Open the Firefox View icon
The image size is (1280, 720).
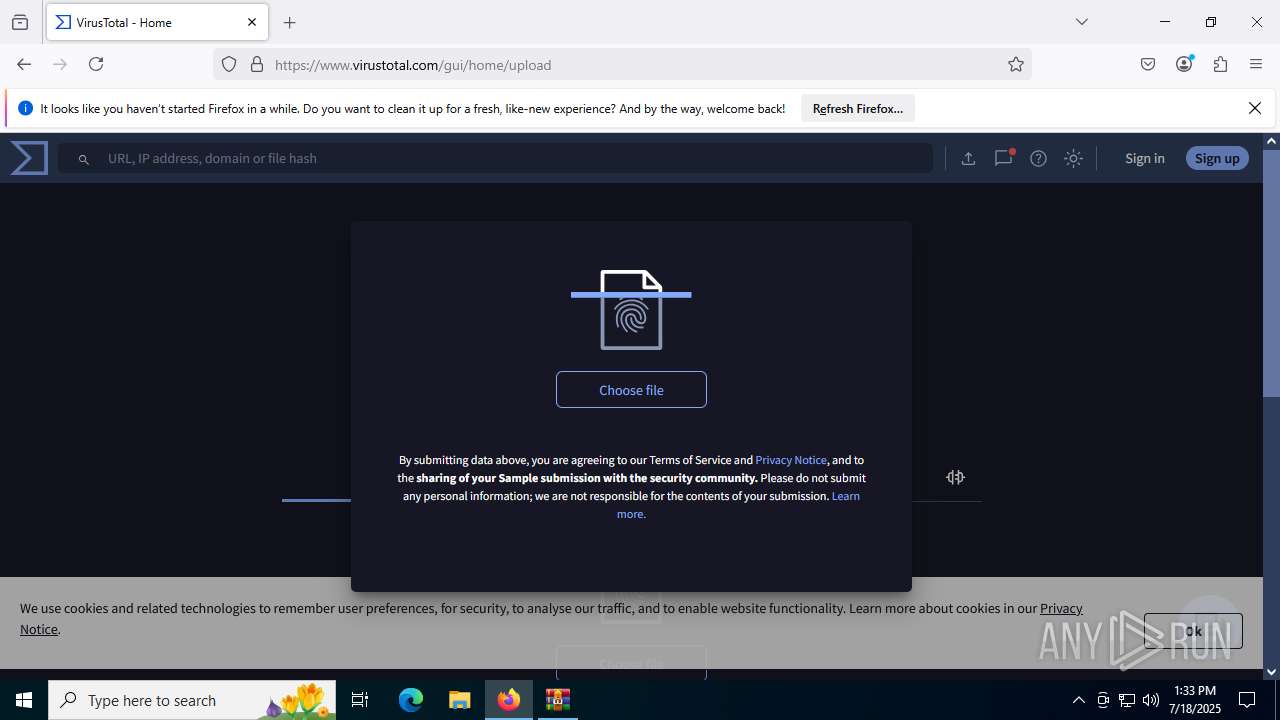click(20, 22)
